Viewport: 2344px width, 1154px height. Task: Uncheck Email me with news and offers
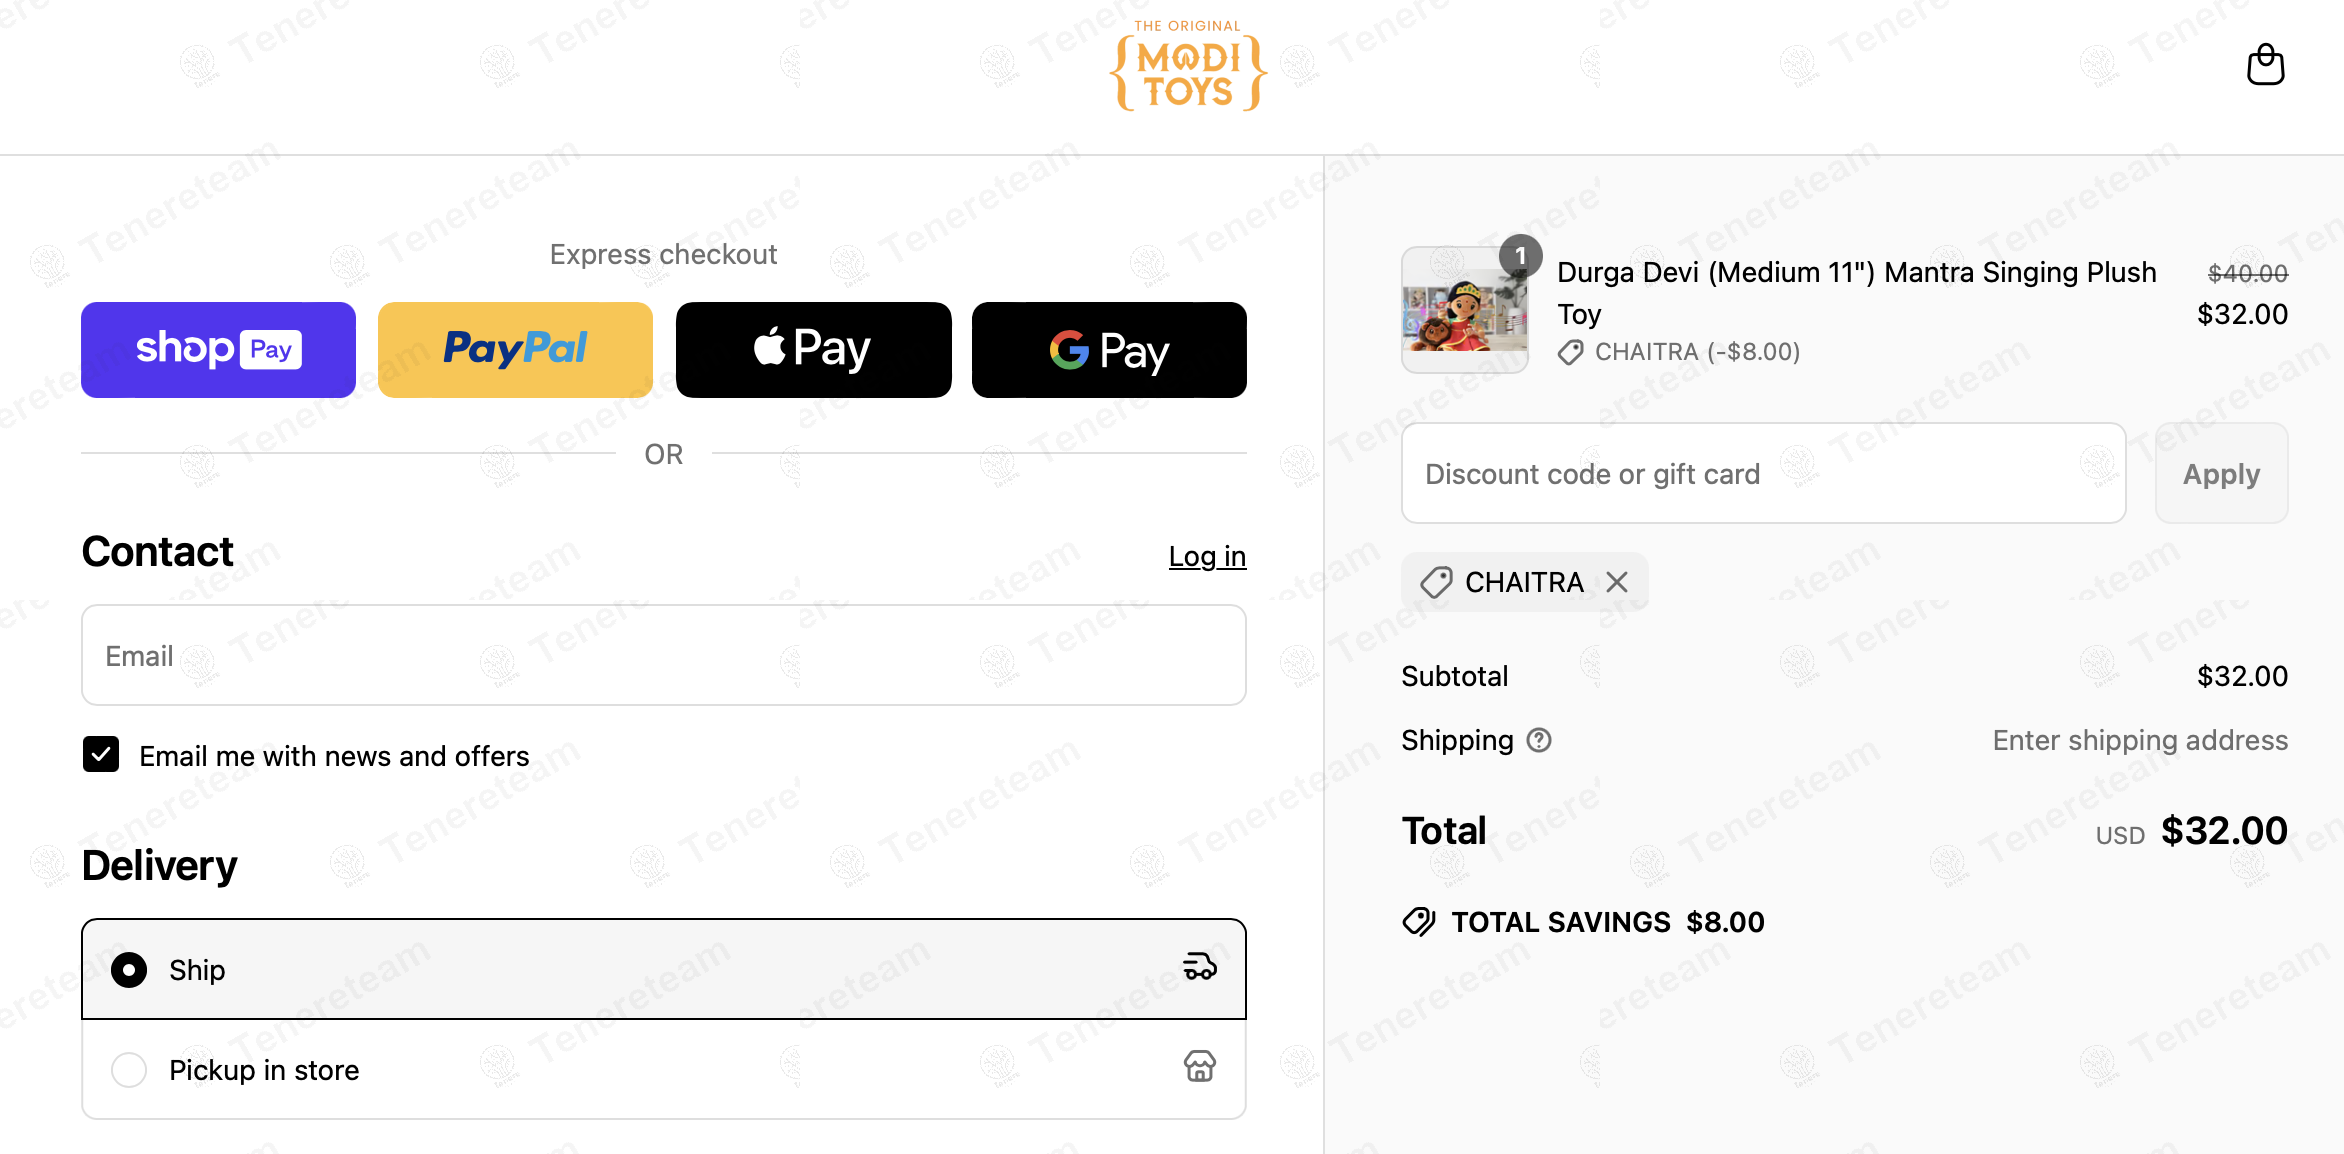pyautogui.click(x=101, y=755)
